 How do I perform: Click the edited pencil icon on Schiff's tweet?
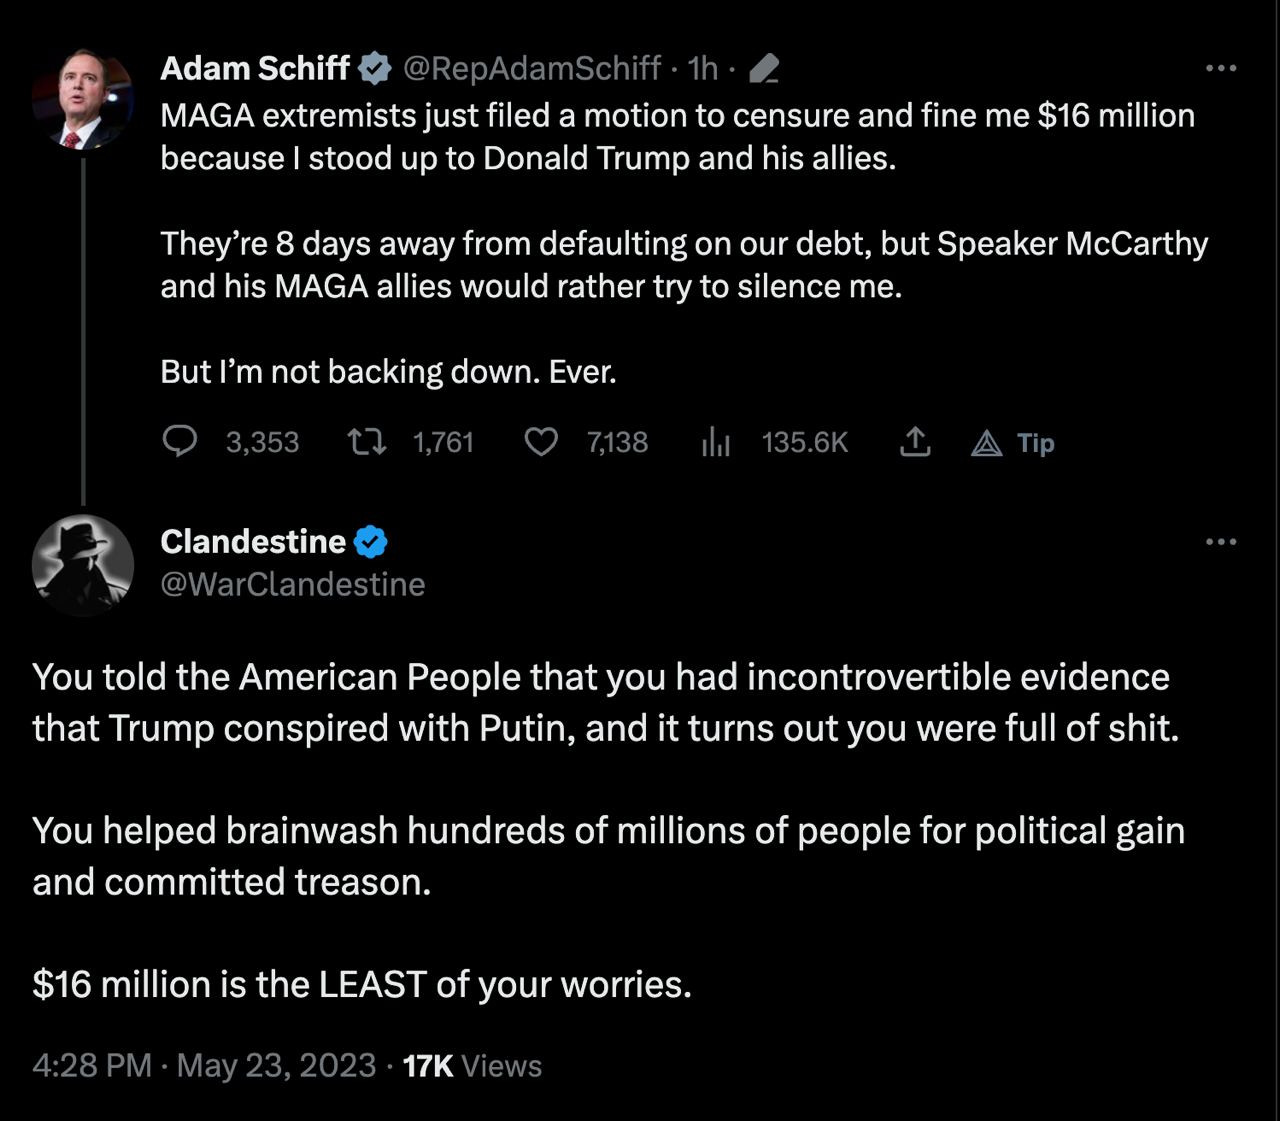[x=763, y=69]
